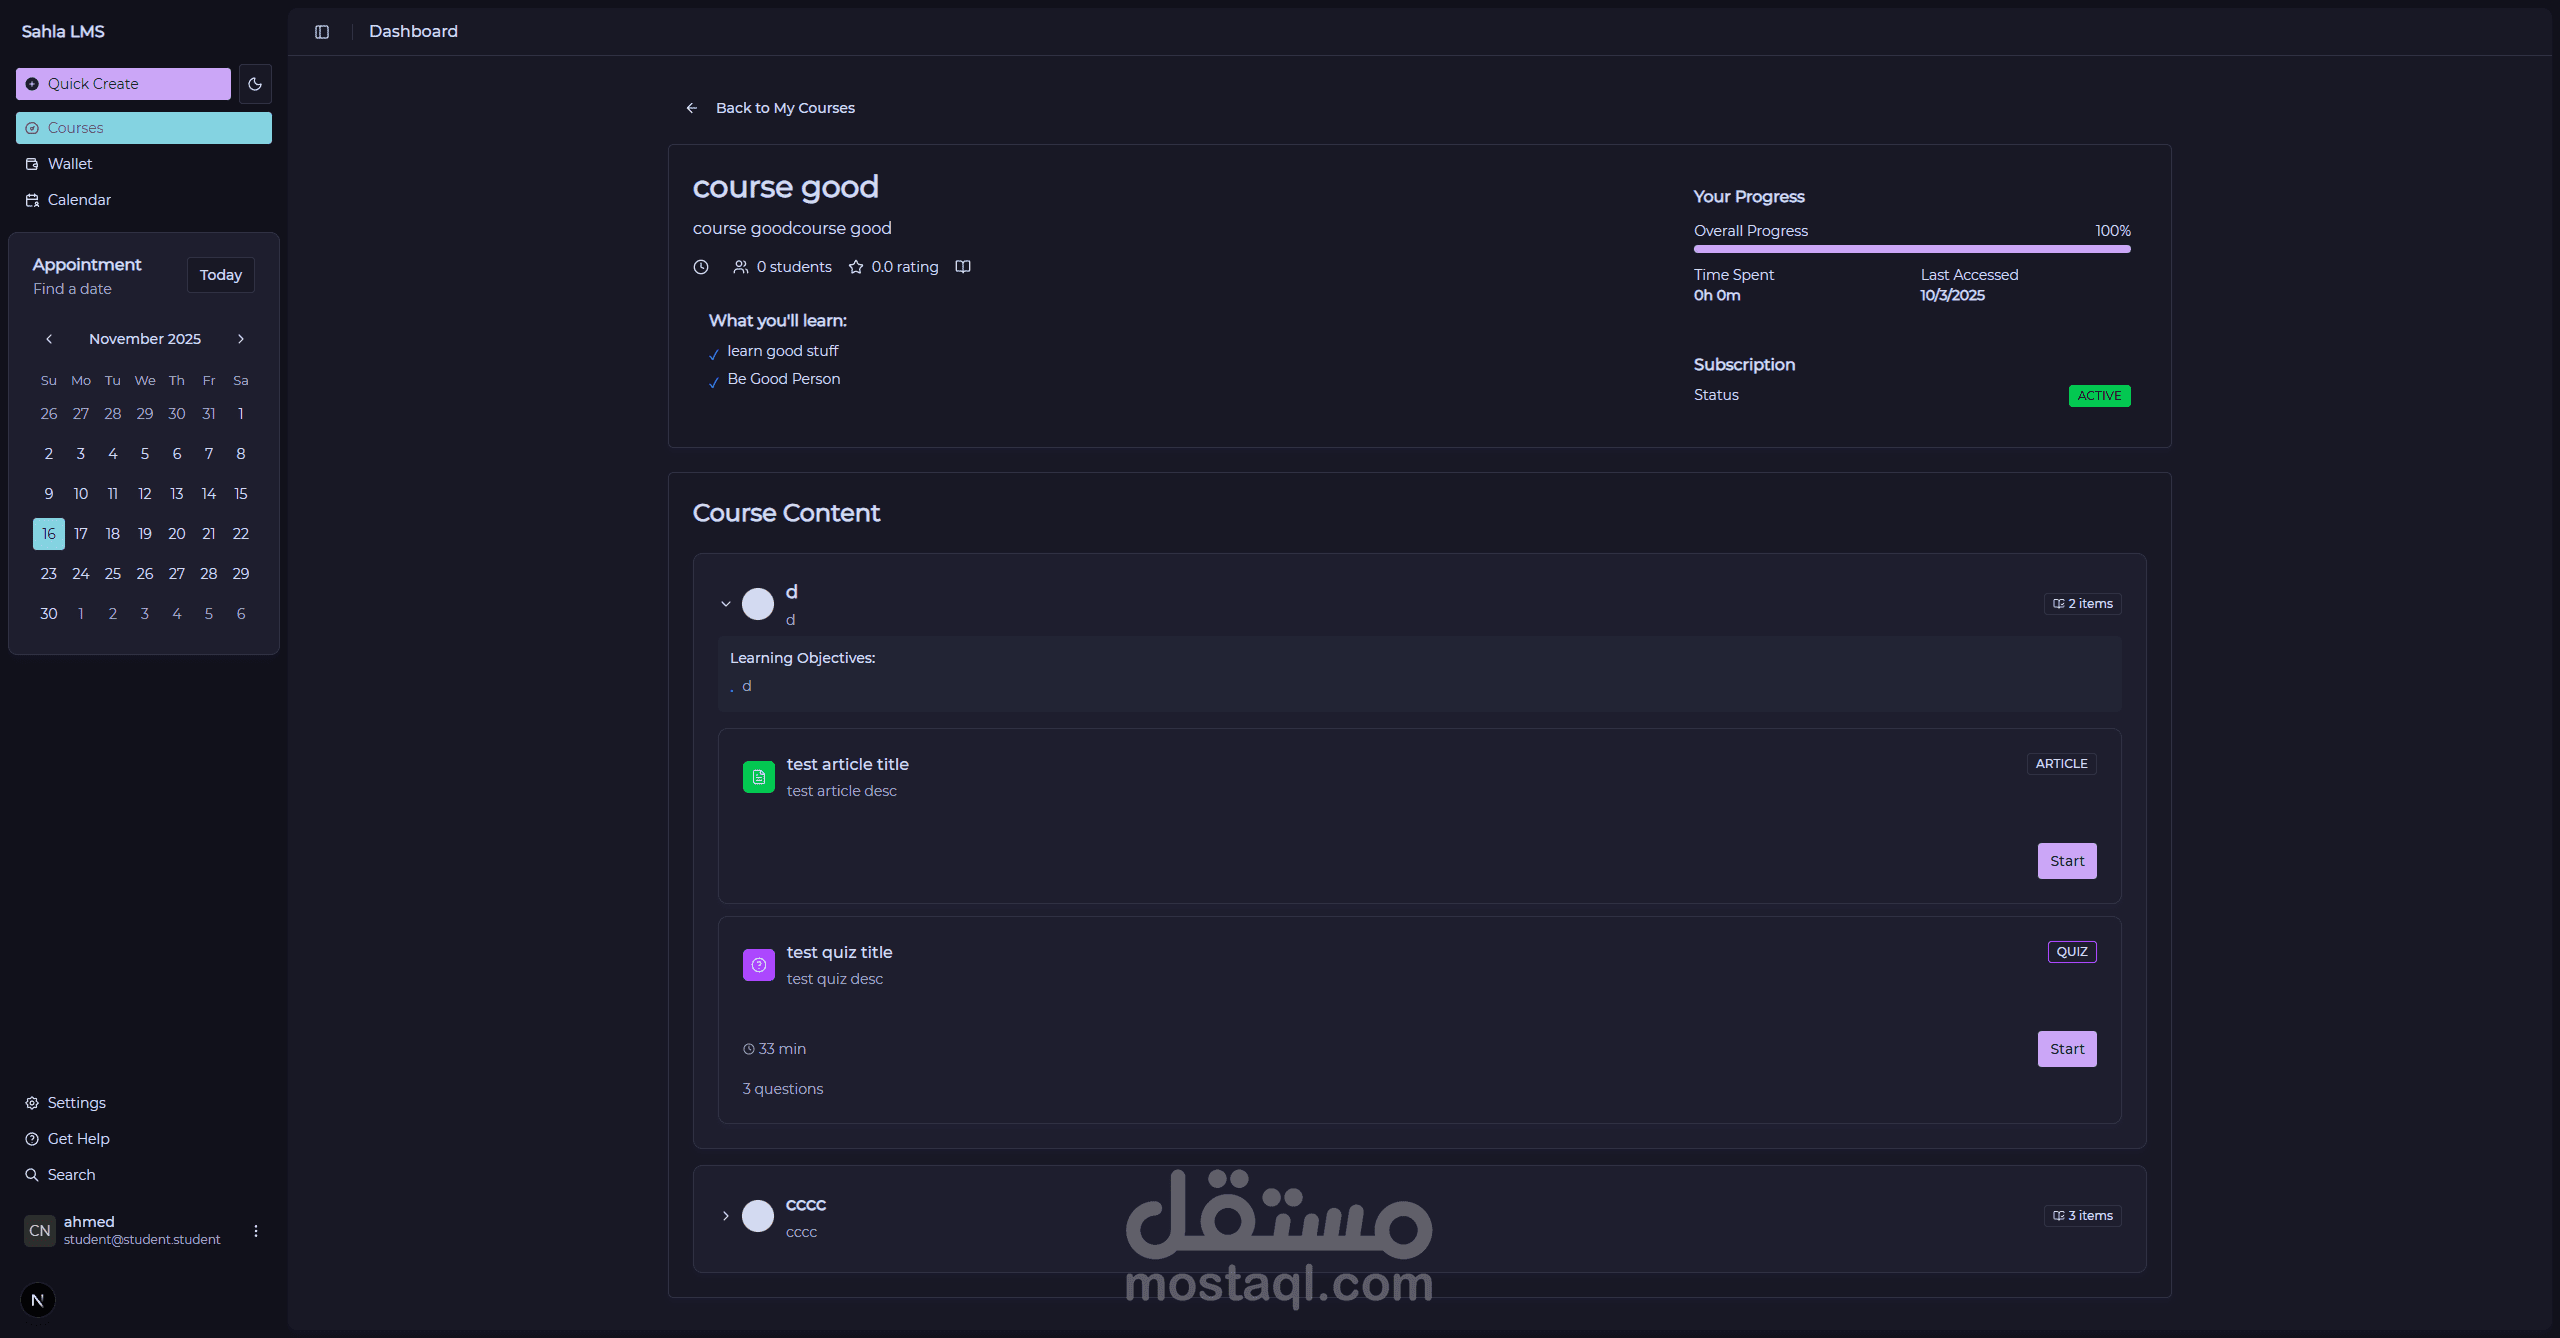This screenshot has width=2560, height=1338.
Task: Click the overall progress bar
Action: click(1912, 249)
